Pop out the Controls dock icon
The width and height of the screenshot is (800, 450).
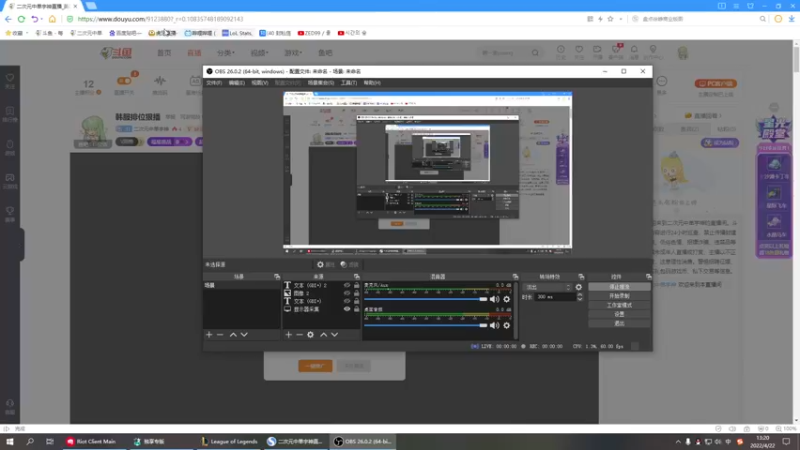(648, 277)
